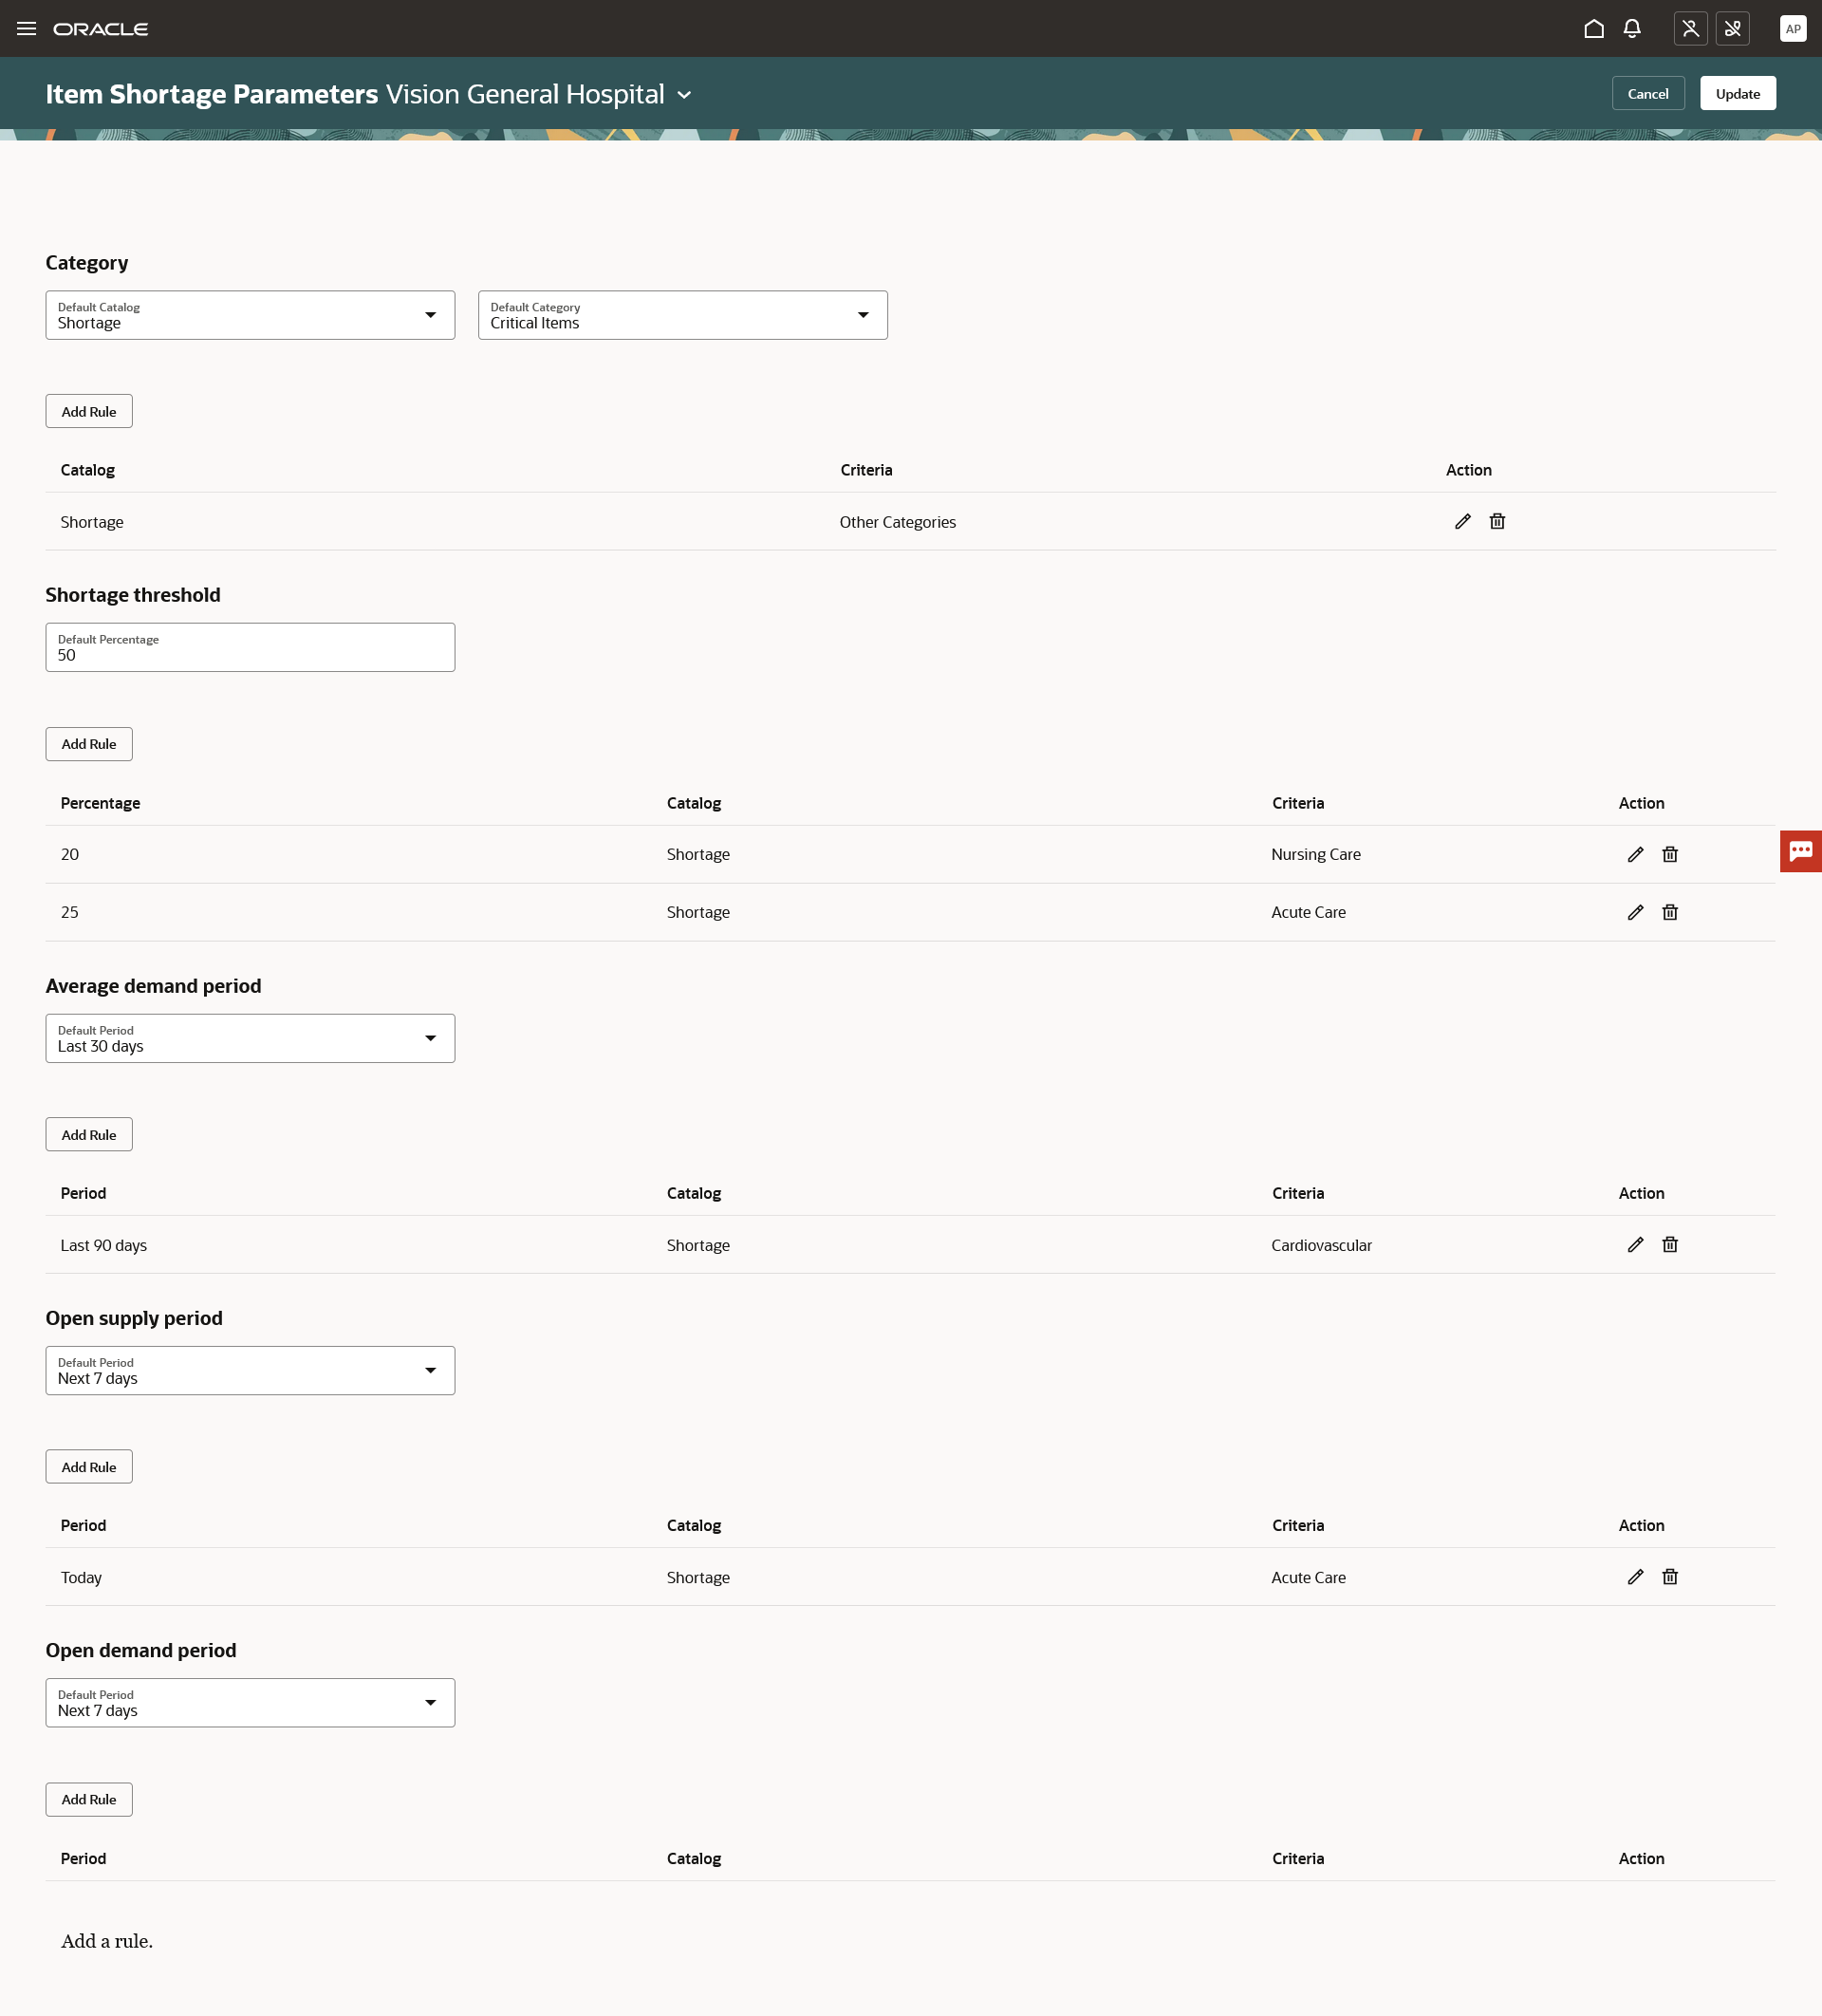Click the Default Percentage input field
The image size is (1822, 2016).
(x=250, y=647)
